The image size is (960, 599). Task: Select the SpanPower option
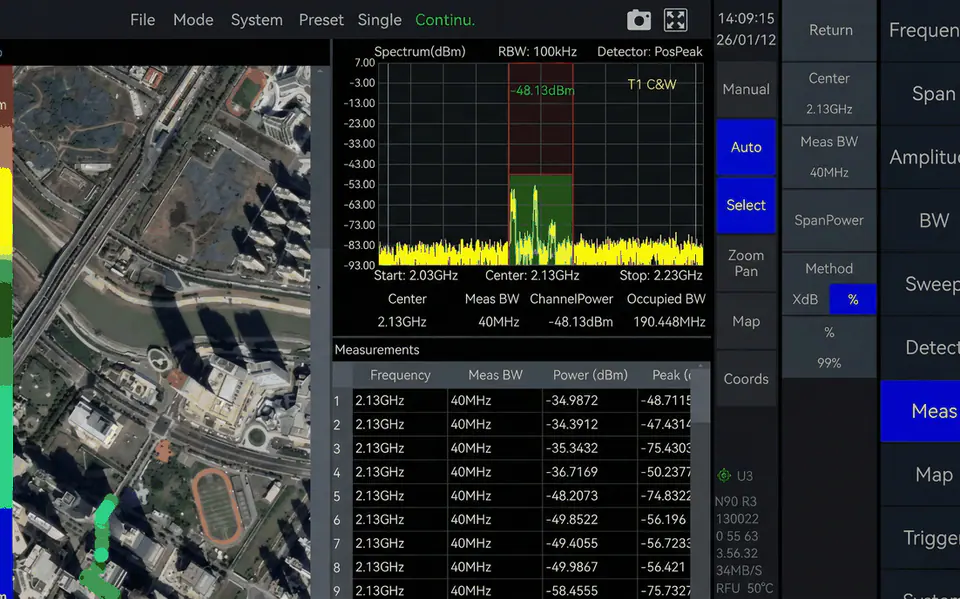(829, 220)
